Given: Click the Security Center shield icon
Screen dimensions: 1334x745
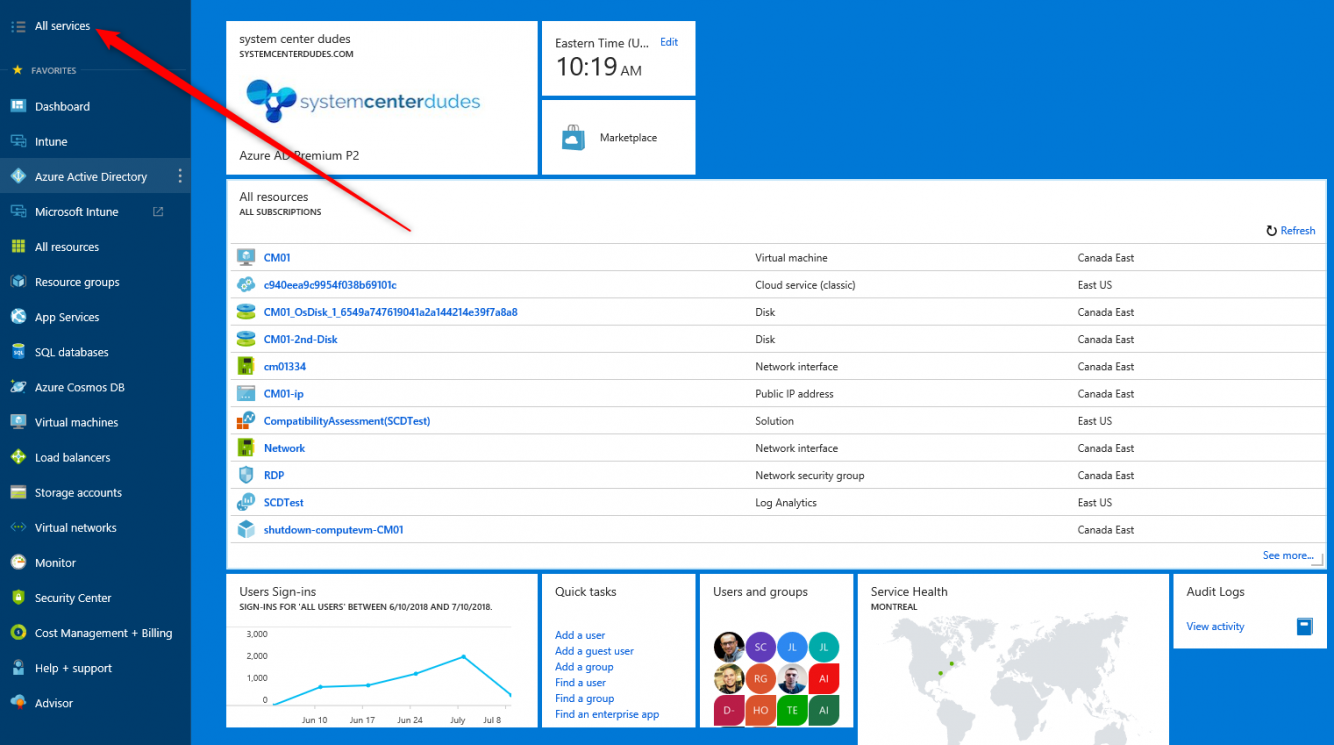Looking at the screenshot, I should (18, 598).
